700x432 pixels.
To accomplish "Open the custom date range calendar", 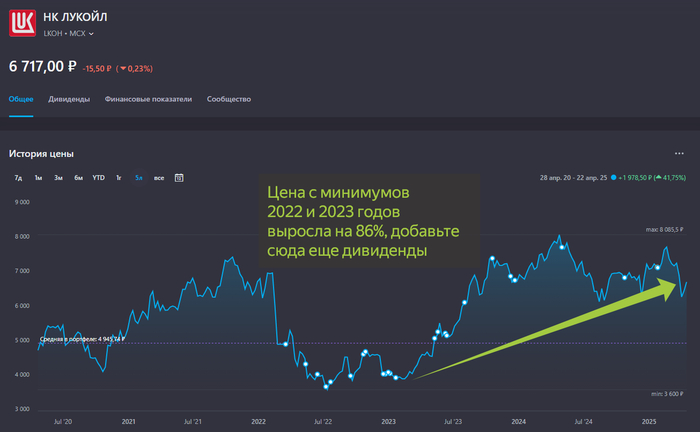I will [179, 177].
